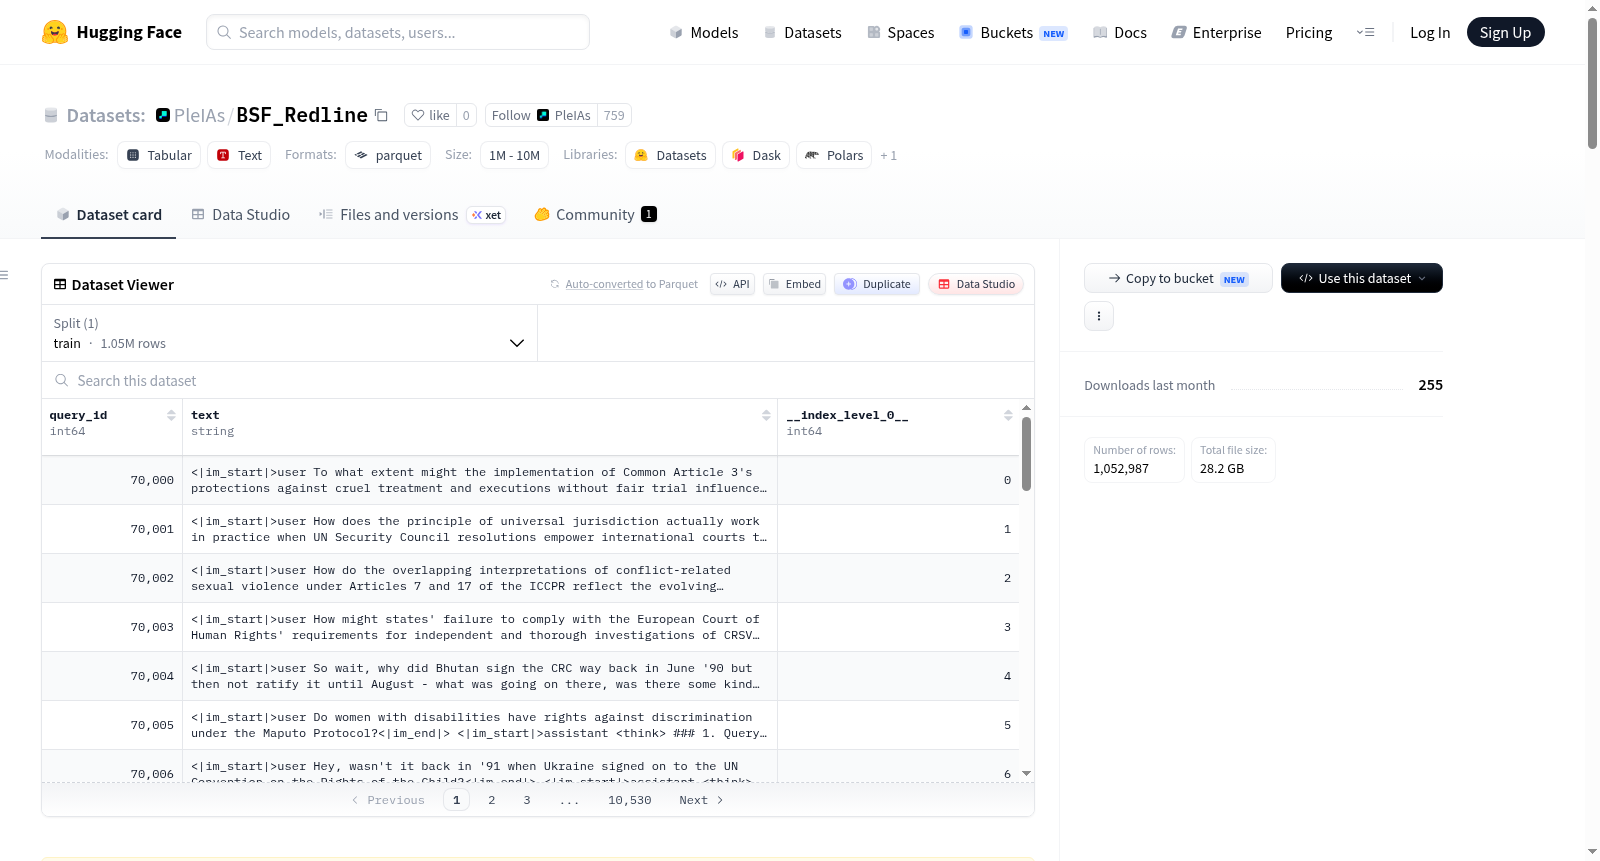1600x861 pixels.
Task: Click the parquet format tag
Action: [x=388, y=155]
